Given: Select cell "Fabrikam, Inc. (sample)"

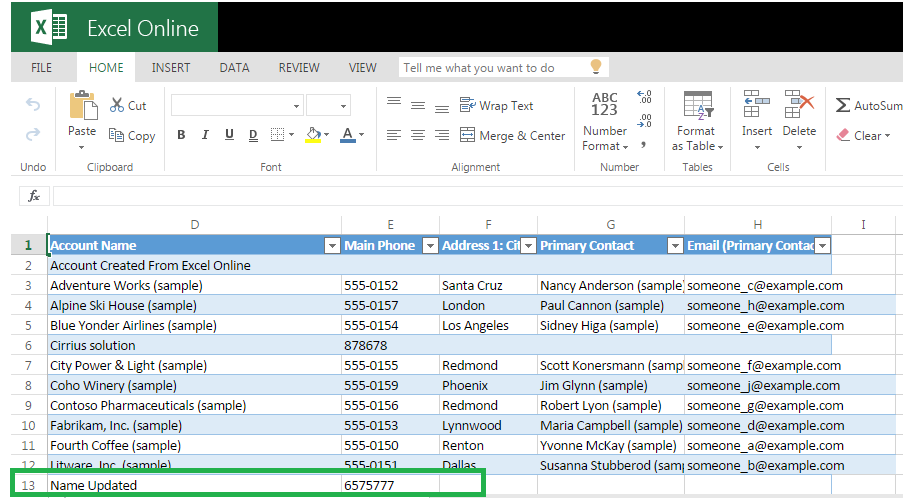Looking at the screenshot, I should coord(195,425).
